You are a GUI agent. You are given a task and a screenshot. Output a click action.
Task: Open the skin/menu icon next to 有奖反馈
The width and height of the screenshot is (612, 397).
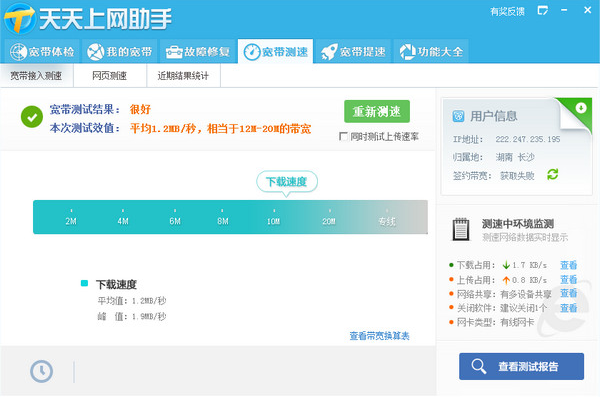[x=543, y=11]
